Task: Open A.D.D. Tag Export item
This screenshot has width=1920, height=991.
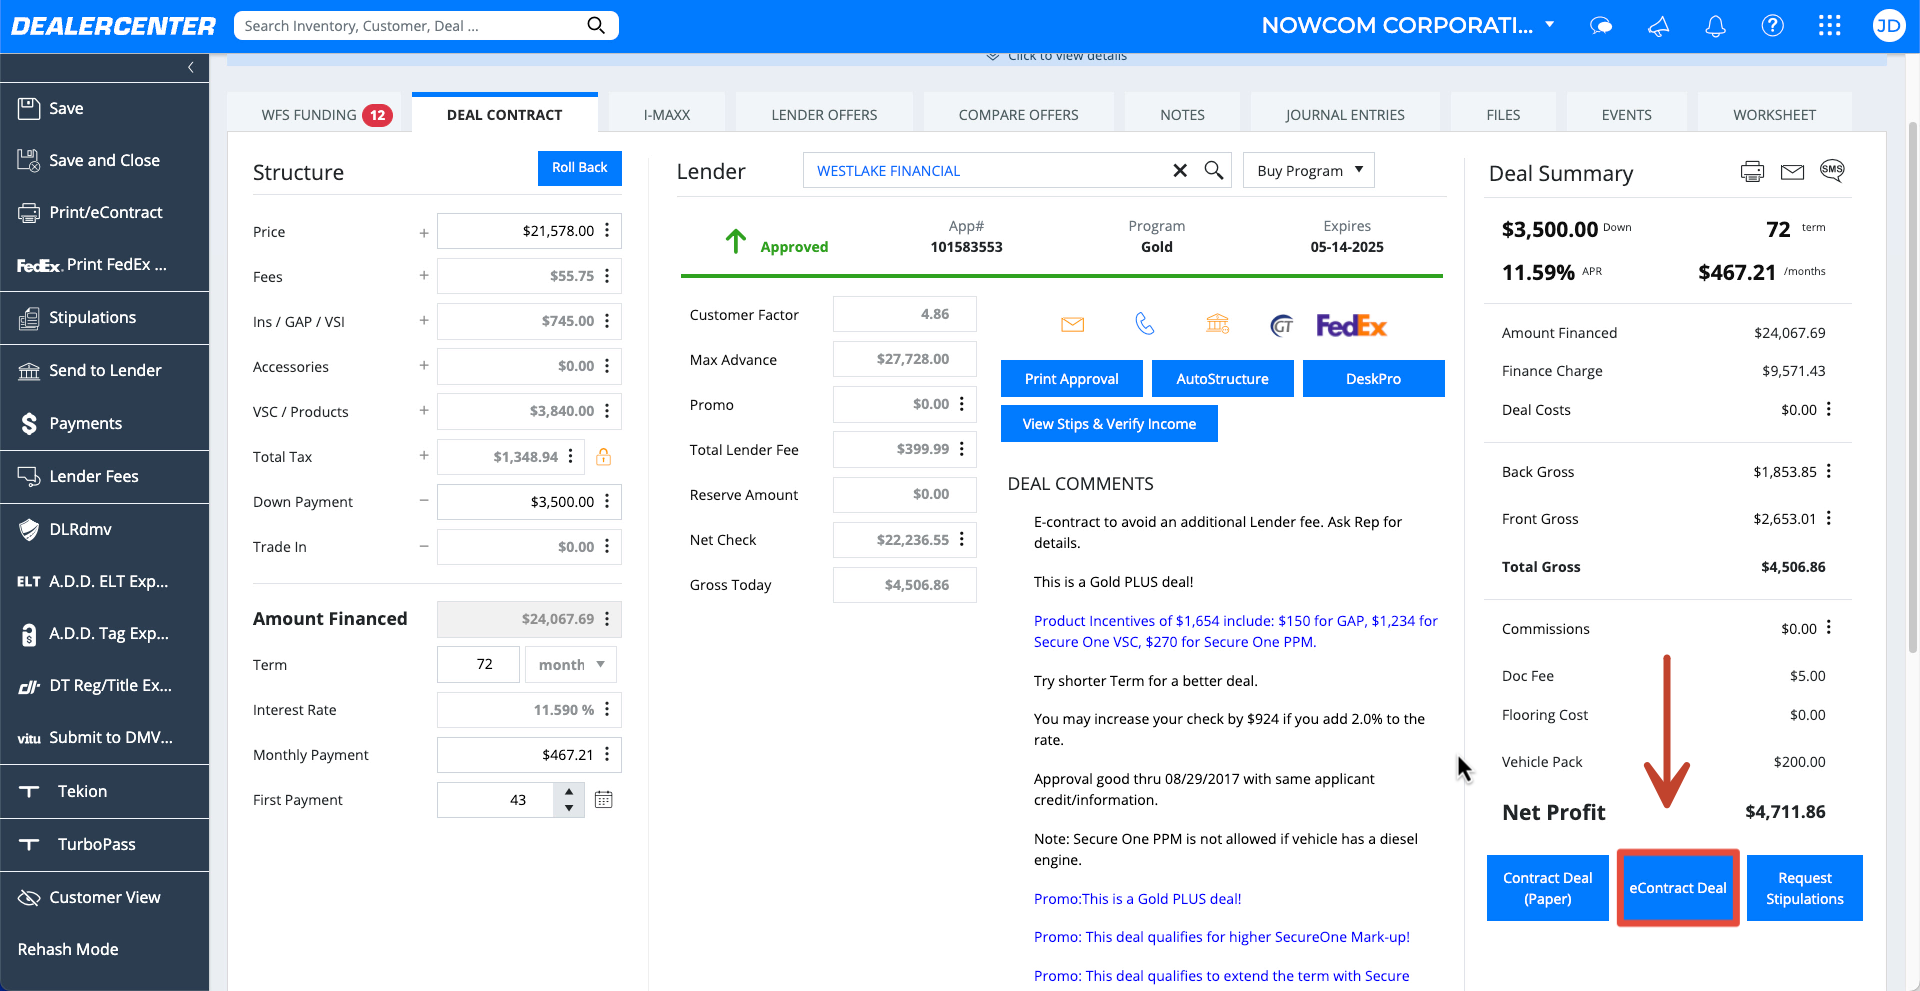Action: pos(104,633)
